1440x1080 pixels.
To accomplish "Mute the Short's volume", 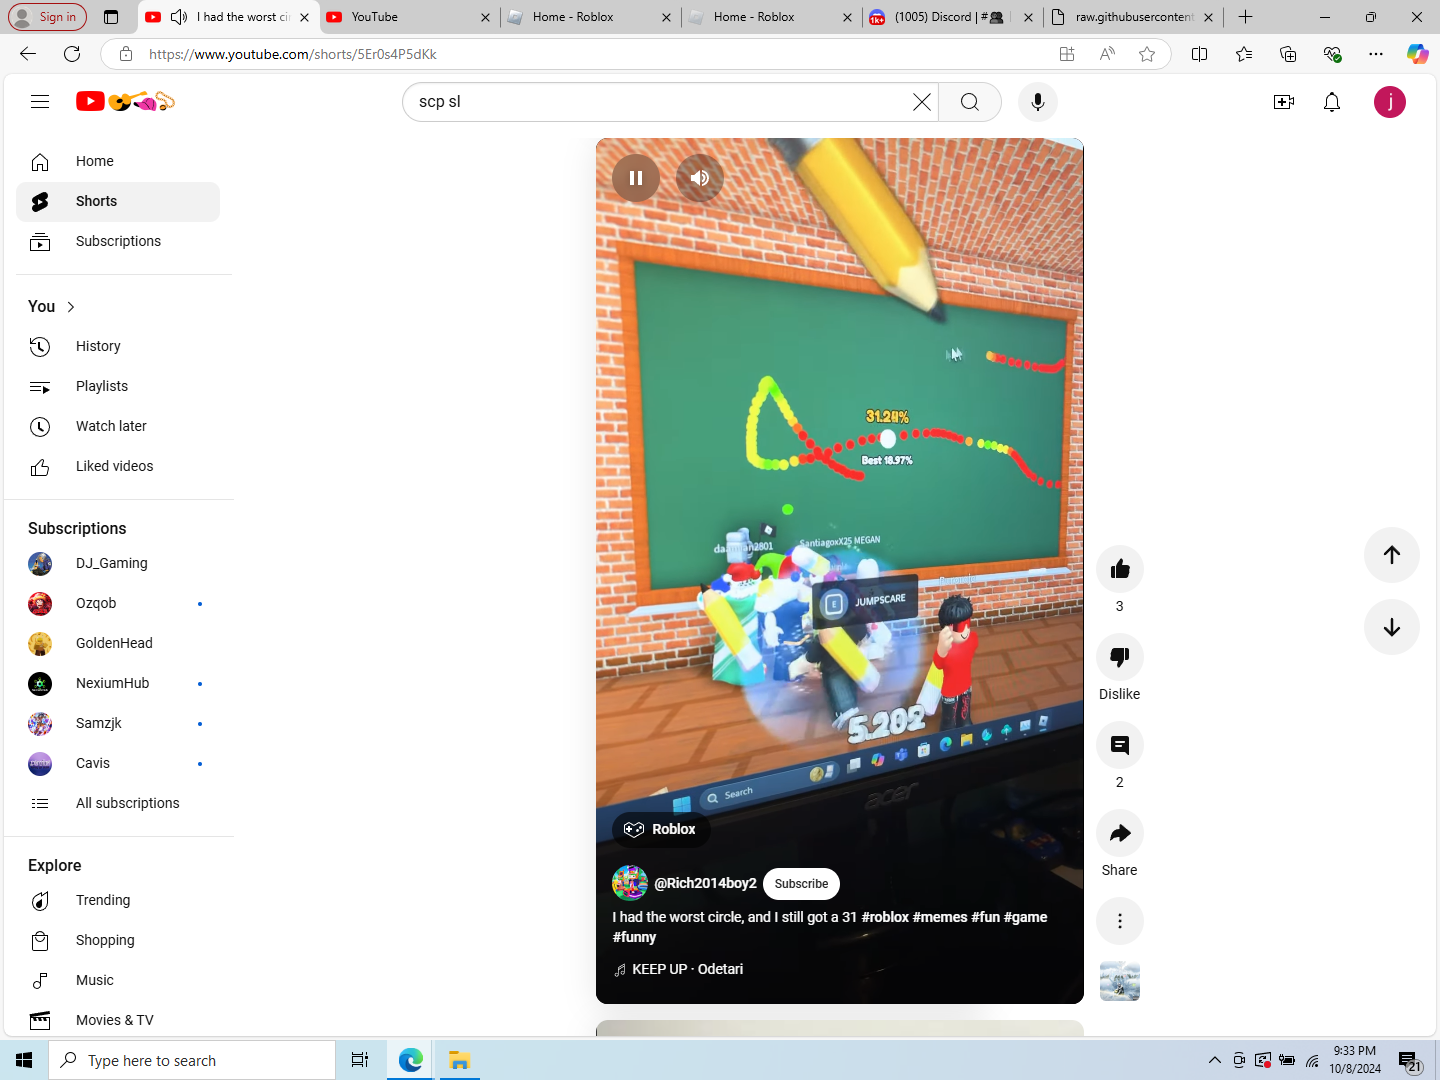I will click(x=700, y=178).
